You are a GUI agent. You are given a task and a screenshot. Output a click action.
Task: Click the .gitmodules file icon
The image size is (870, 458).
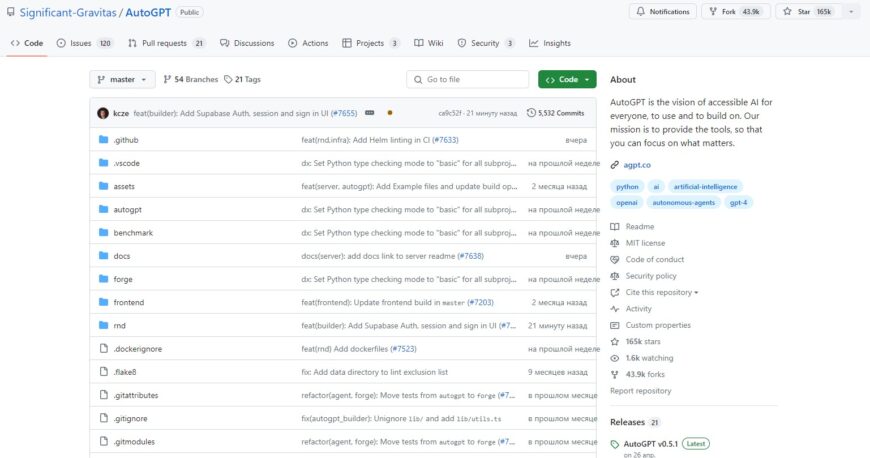(103, 441)
